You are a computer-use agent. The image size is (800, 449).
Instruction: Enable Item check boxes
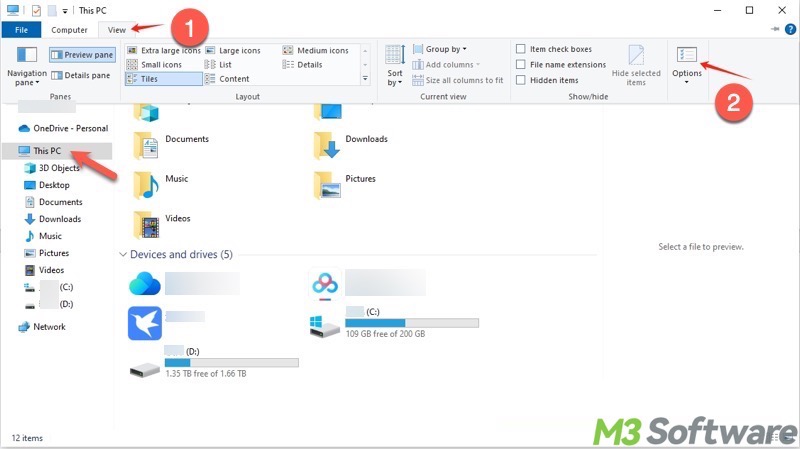[521, 49]
